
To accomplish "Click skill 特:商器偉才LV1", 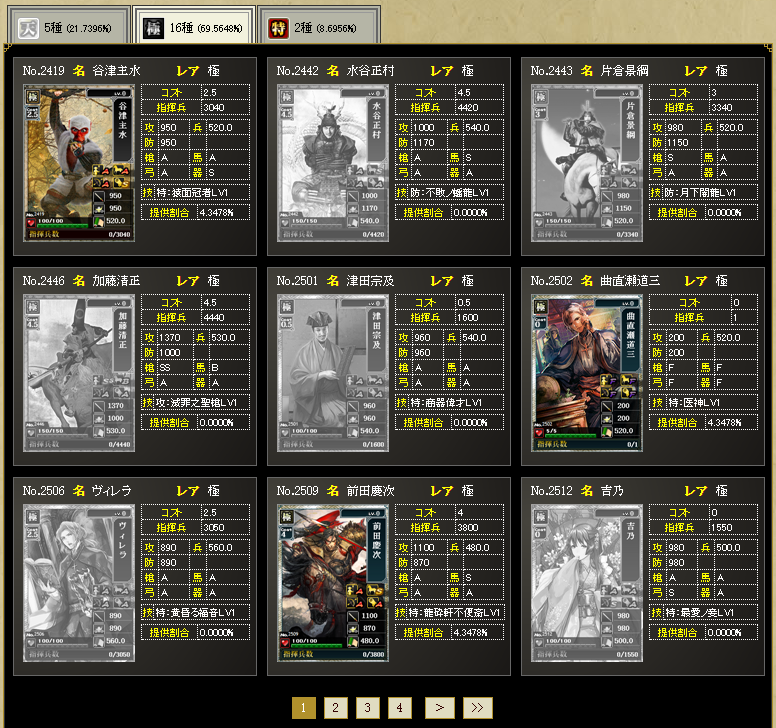I will click(446, 402).
